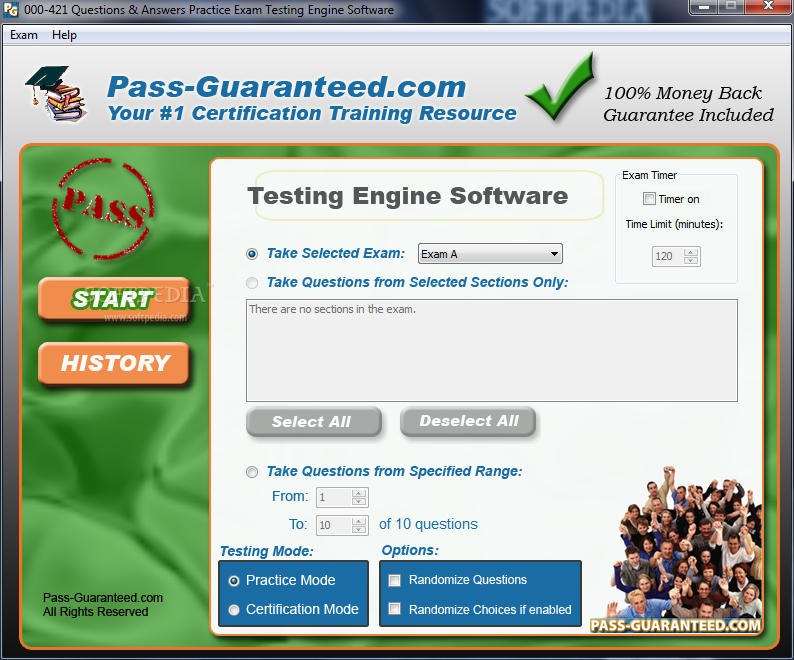
Task: Click 'All Rights Reserved' footer text
Action: tap(96, 612)
